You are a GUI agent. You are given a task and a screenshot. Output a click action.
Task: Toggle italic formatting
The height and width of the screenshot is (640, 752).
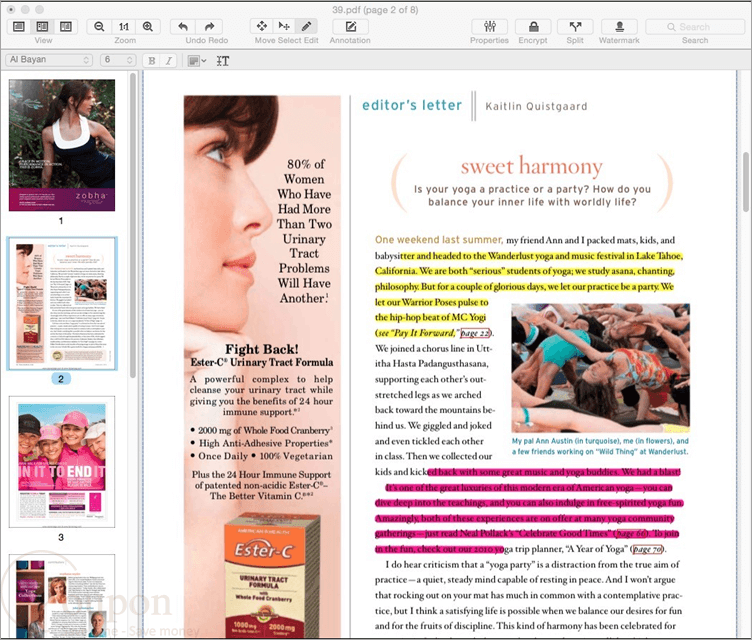pos(168,60)
